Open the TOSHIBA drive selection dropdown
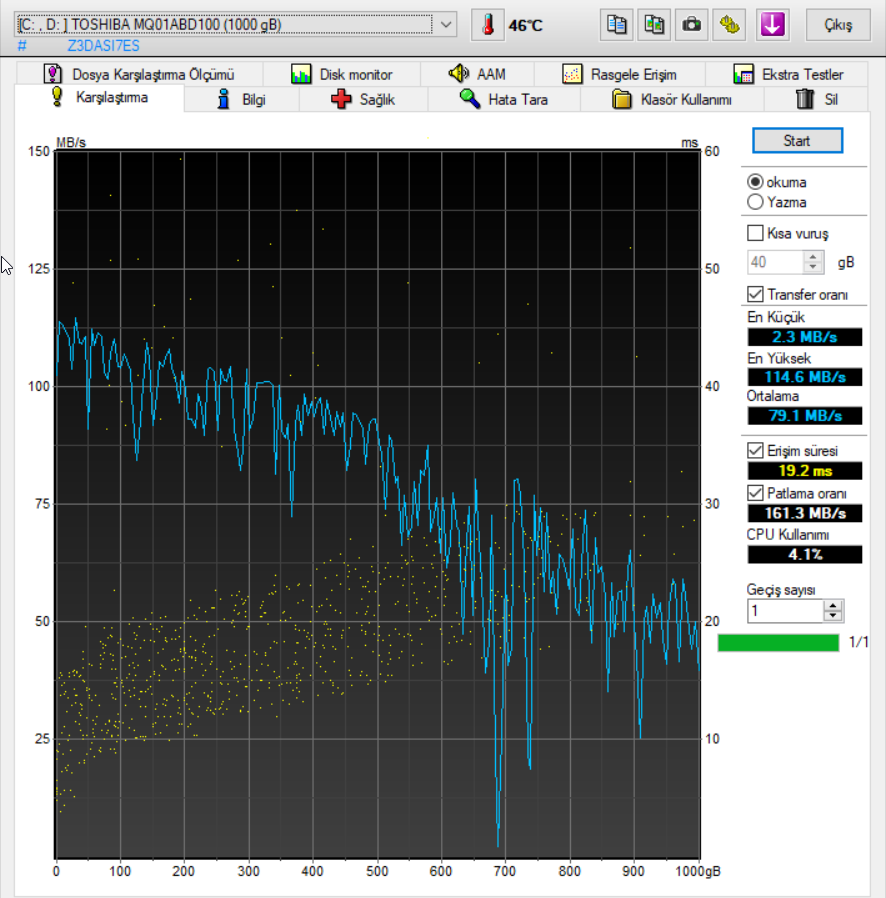This screenshot has height=898, width=886. (x=235, y=25)
